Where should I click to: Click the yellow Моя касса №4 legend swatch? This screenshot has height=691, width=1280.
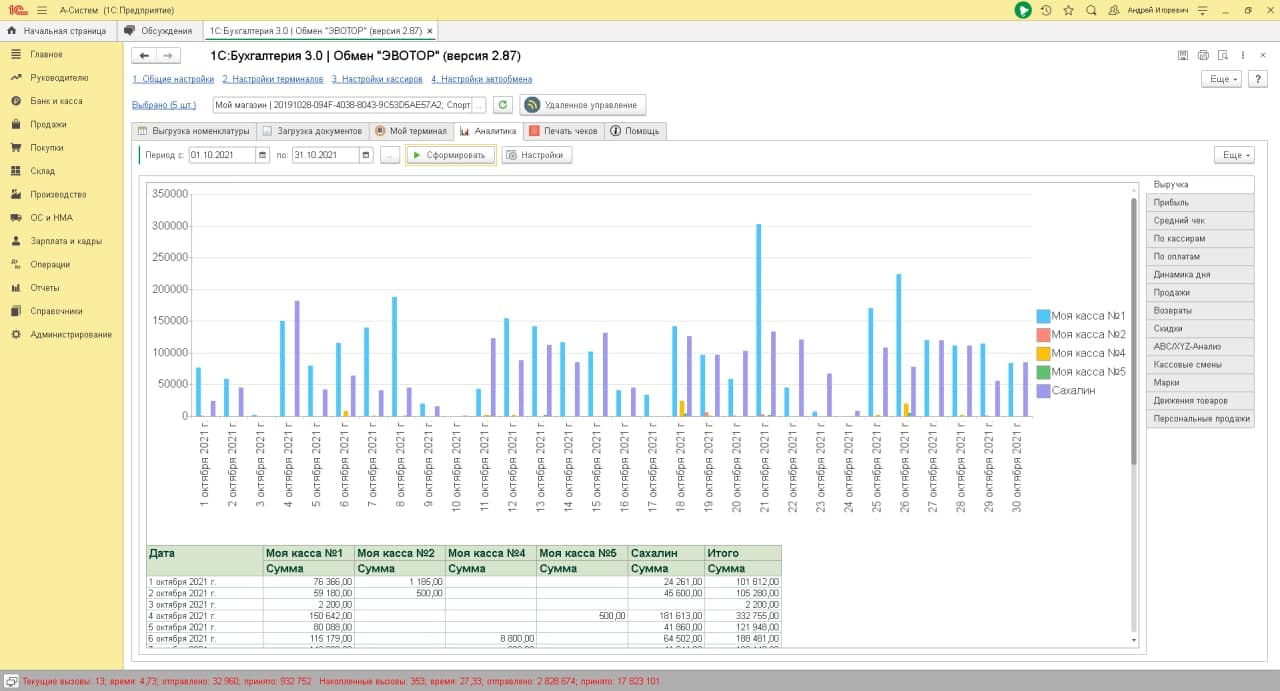[1043, 353]
